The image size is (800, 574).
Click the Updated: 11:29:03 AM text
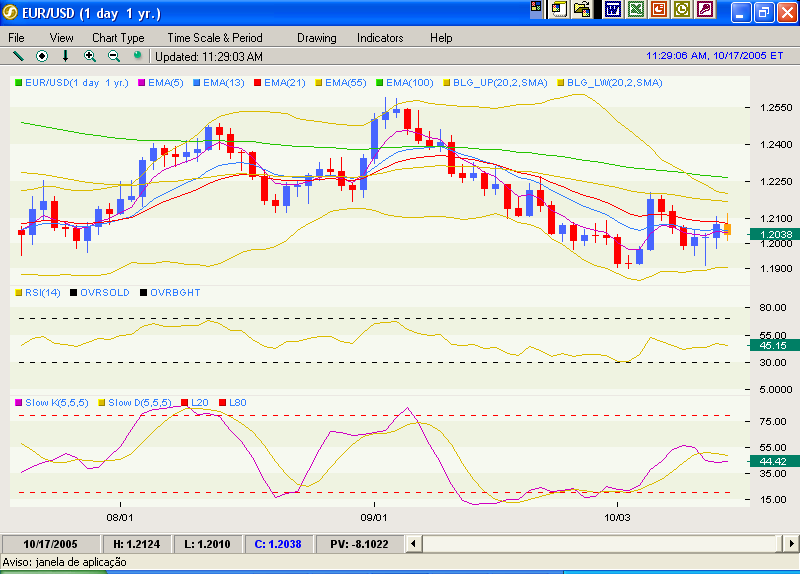[209, 57]
